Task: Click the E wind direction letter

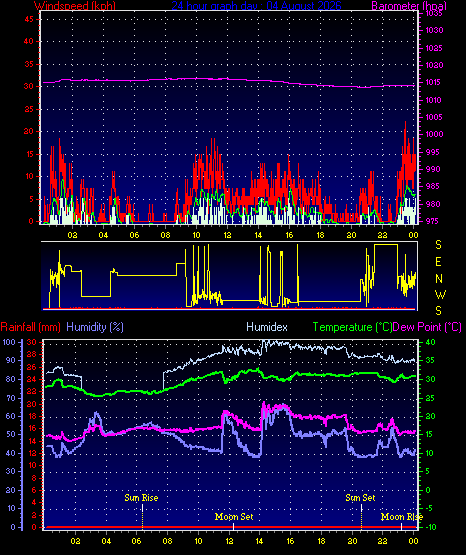Action: tap(438, 262)
